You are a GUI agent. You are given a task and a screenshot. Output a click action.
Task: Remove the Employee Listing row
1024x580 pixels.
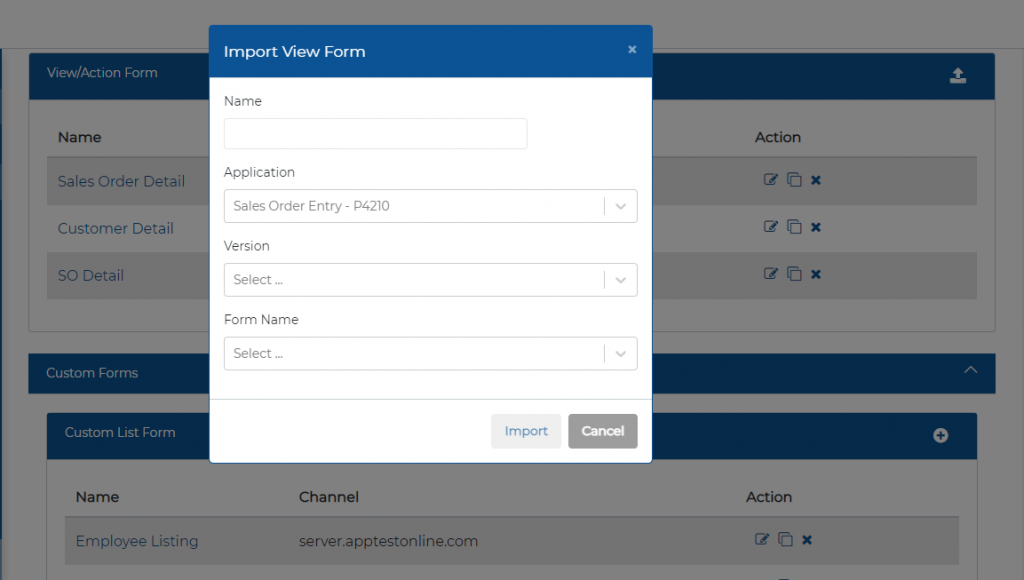pyautogui.click(x=807, y=540)
